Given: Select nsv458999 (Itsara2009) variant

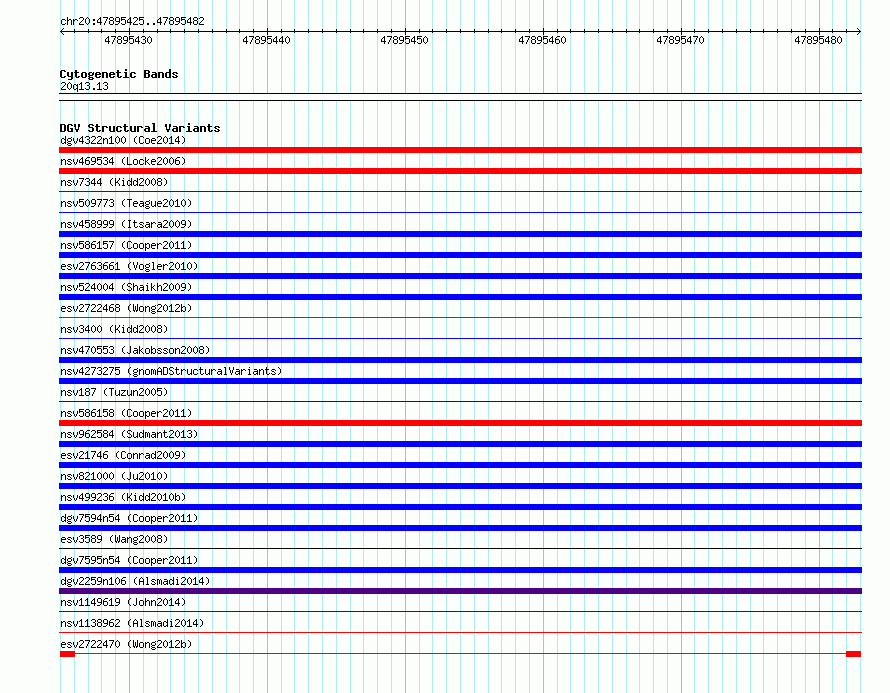Looking at the screenshot, I should (x=126, y=224).
